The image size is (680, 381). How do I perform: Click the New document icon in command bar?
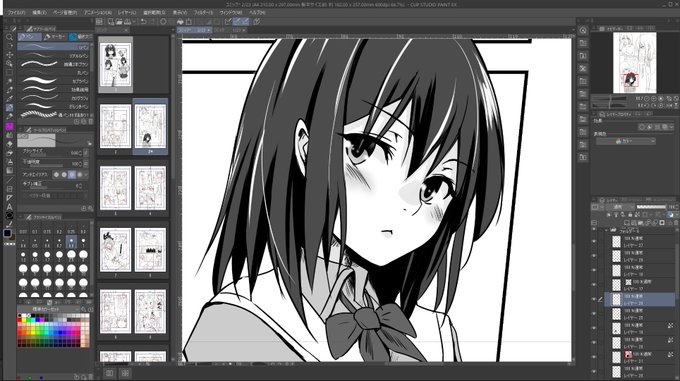tap(111, 21)
